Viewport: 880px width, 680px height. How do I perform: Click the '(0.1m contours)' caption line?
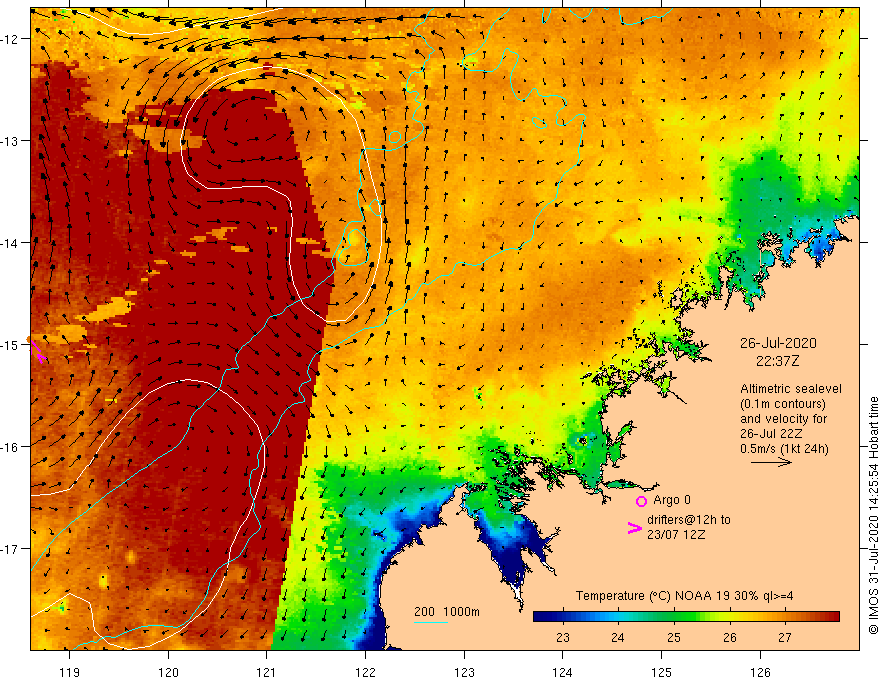pos(783,403)
